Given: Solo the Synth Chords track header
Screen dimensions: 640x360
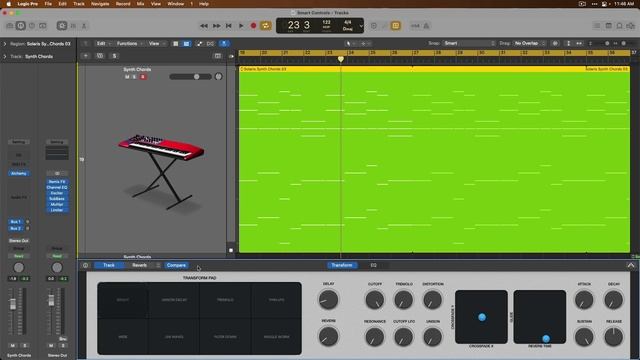Looking at the screenshot, I should click(134, 77).
